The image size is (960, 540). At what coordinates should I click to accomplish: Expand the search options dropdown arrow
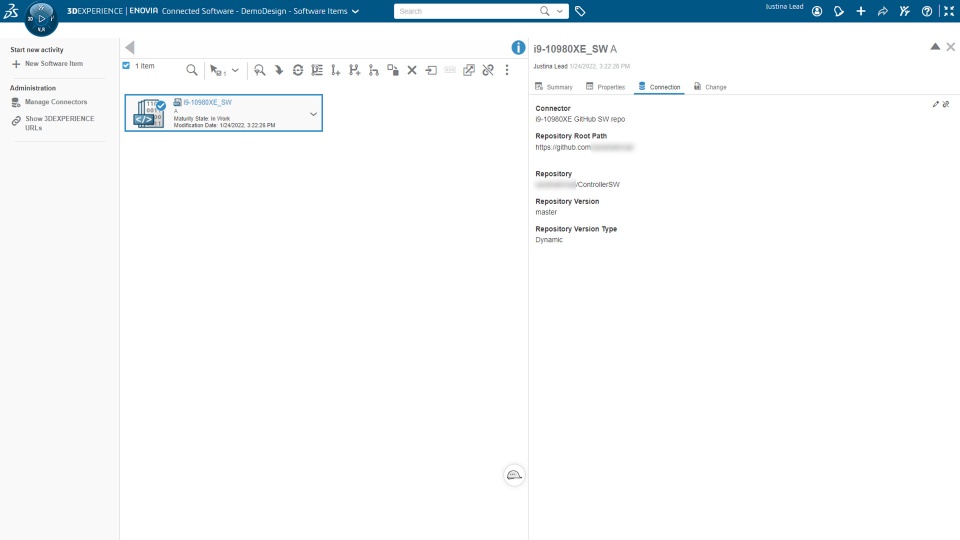tap(560, 11)
